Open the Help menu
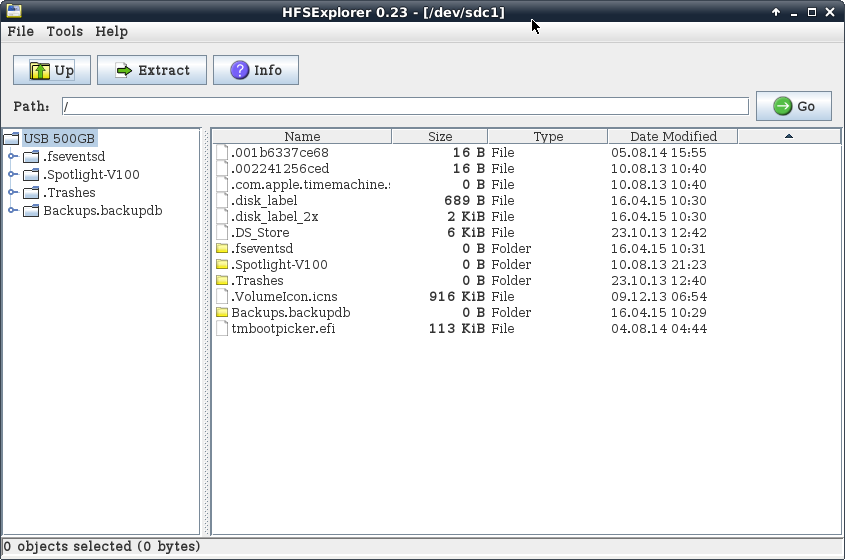The height and width of the screenshot is (560, 845). coord(112,31)
